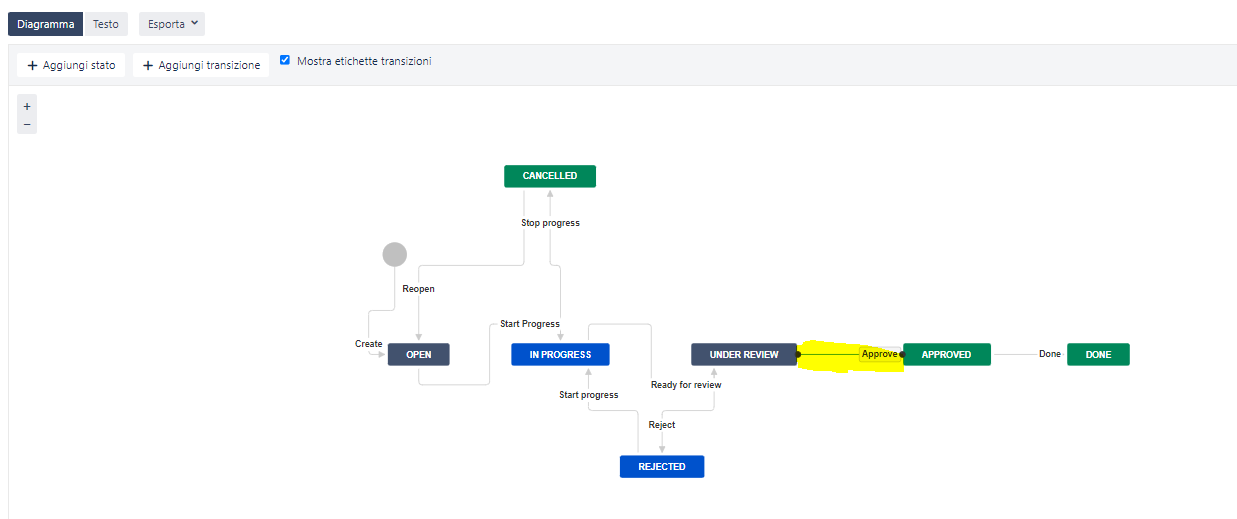Select the APPROVED status node

pyautogui.click(x=946, y=354)
